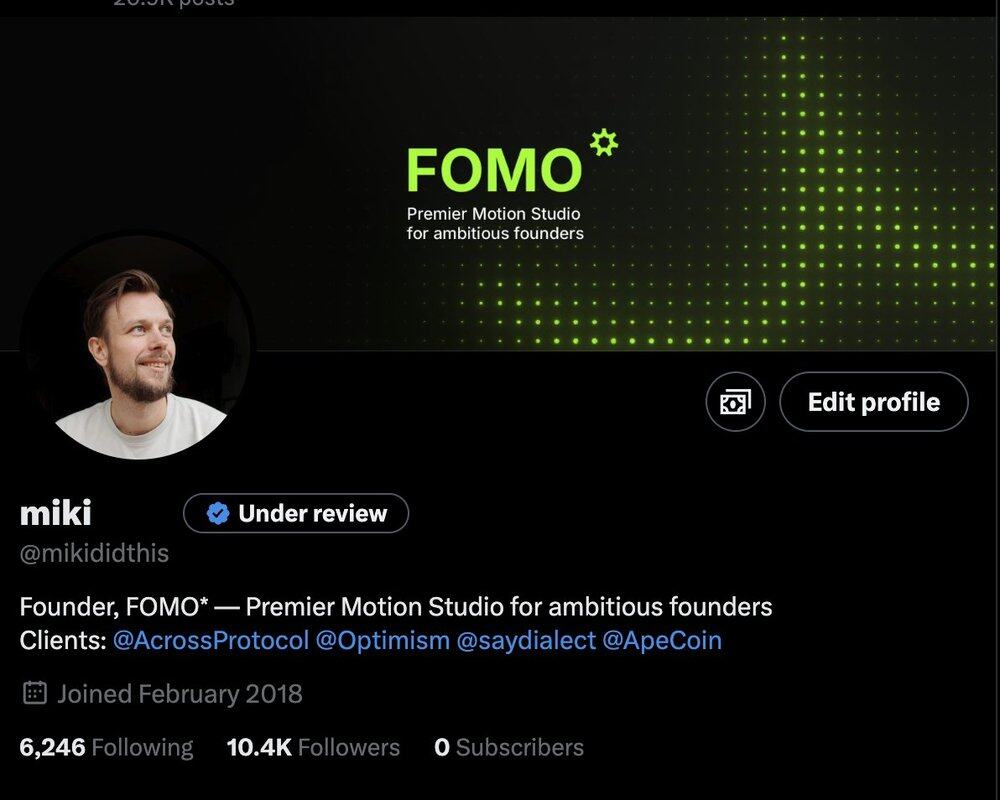Click the calendar icon beside Joined date
1000x800 pixels.
(x=34, y=693)
